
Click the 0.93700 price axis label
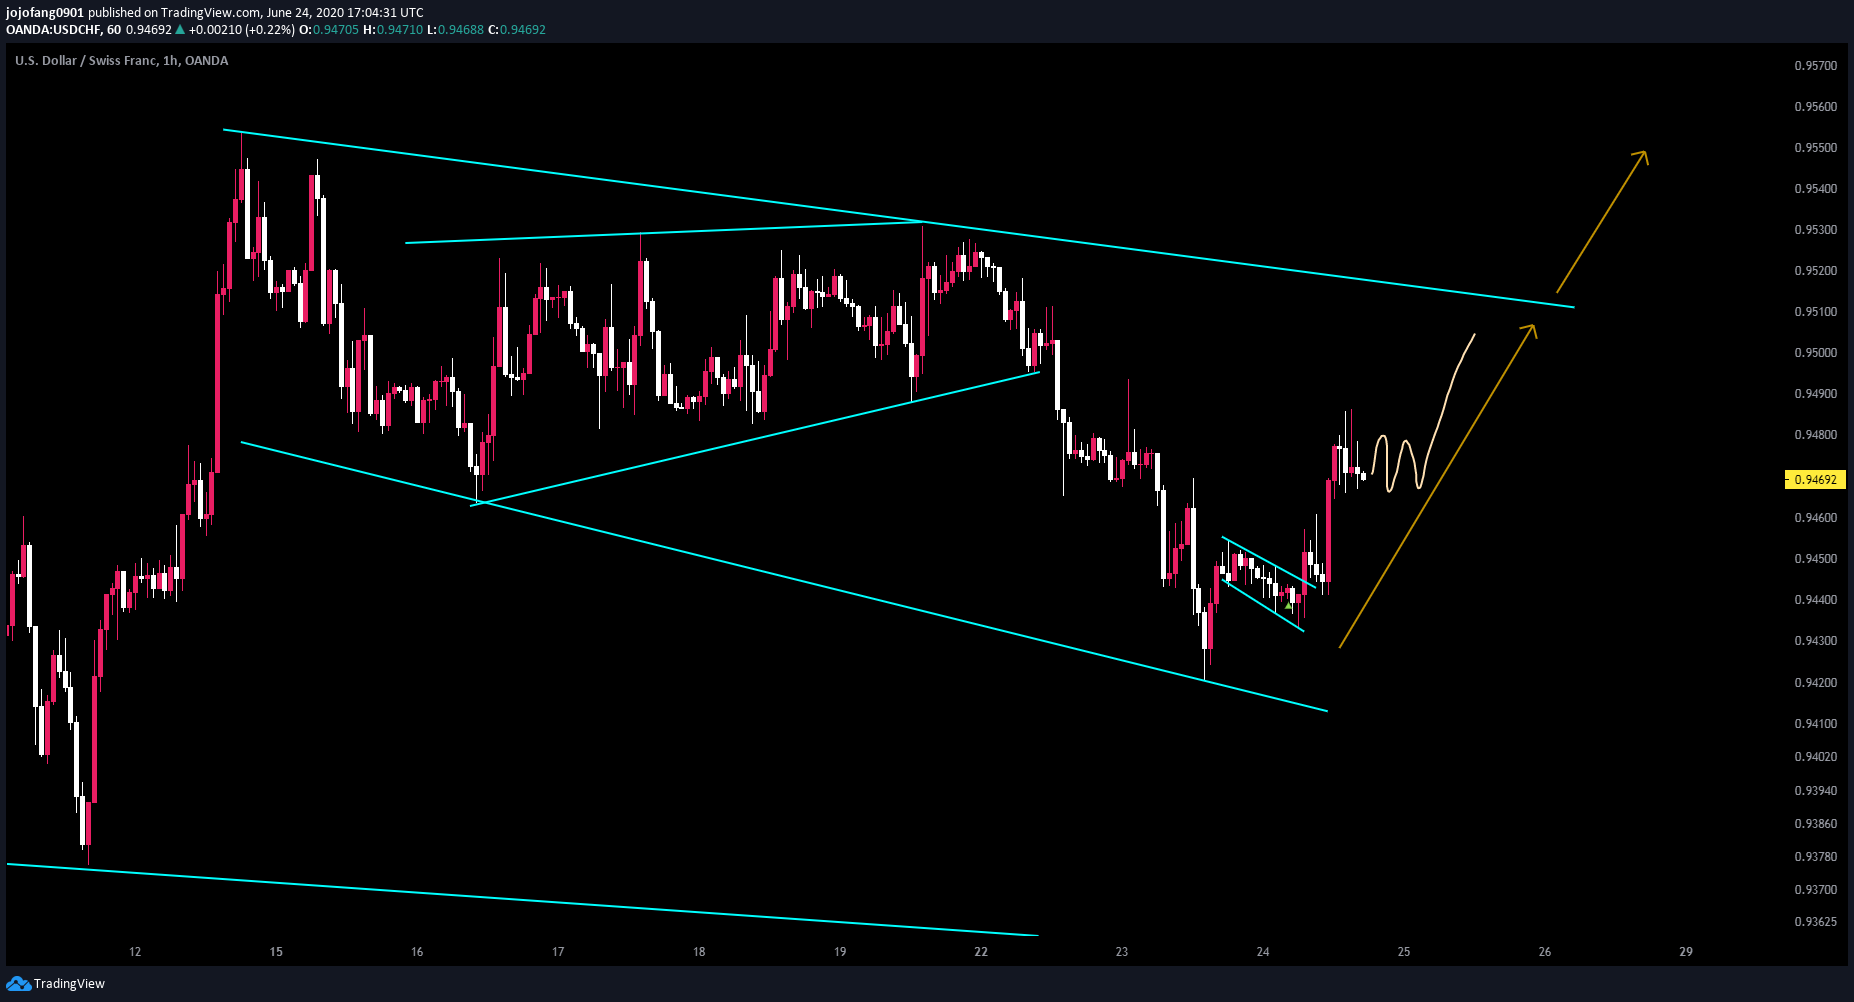pyautogui.click(x=1816, y=890)
